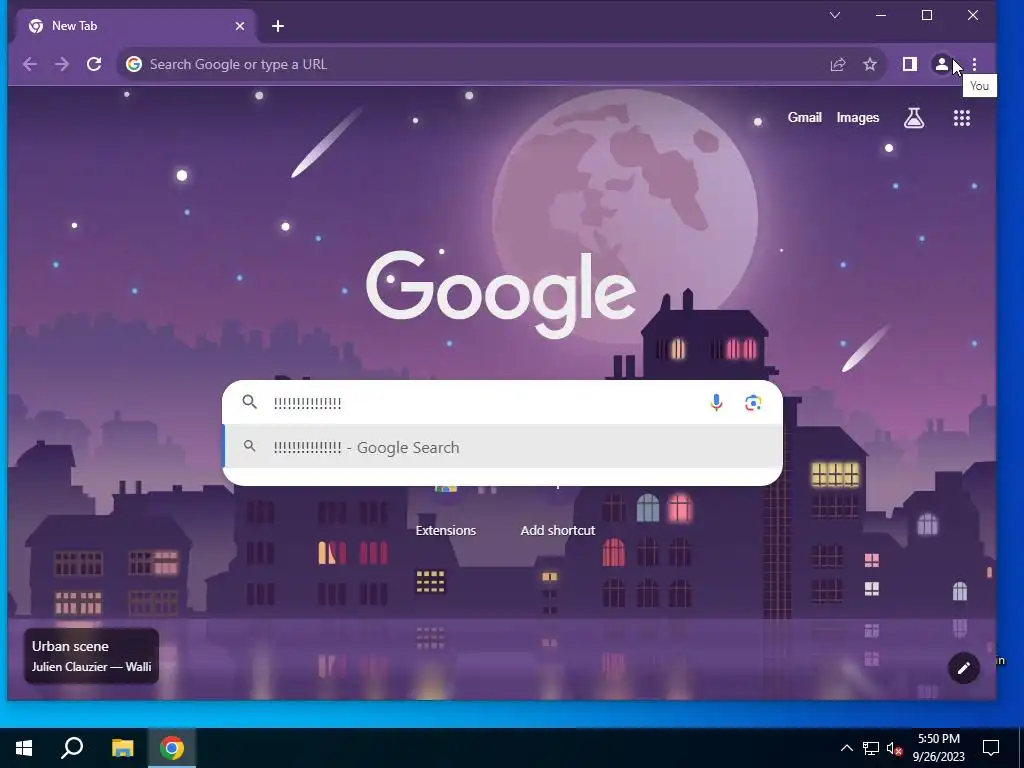Share this page icon
This screenshot has width=1024, height=768.
[x=838, y=64]
